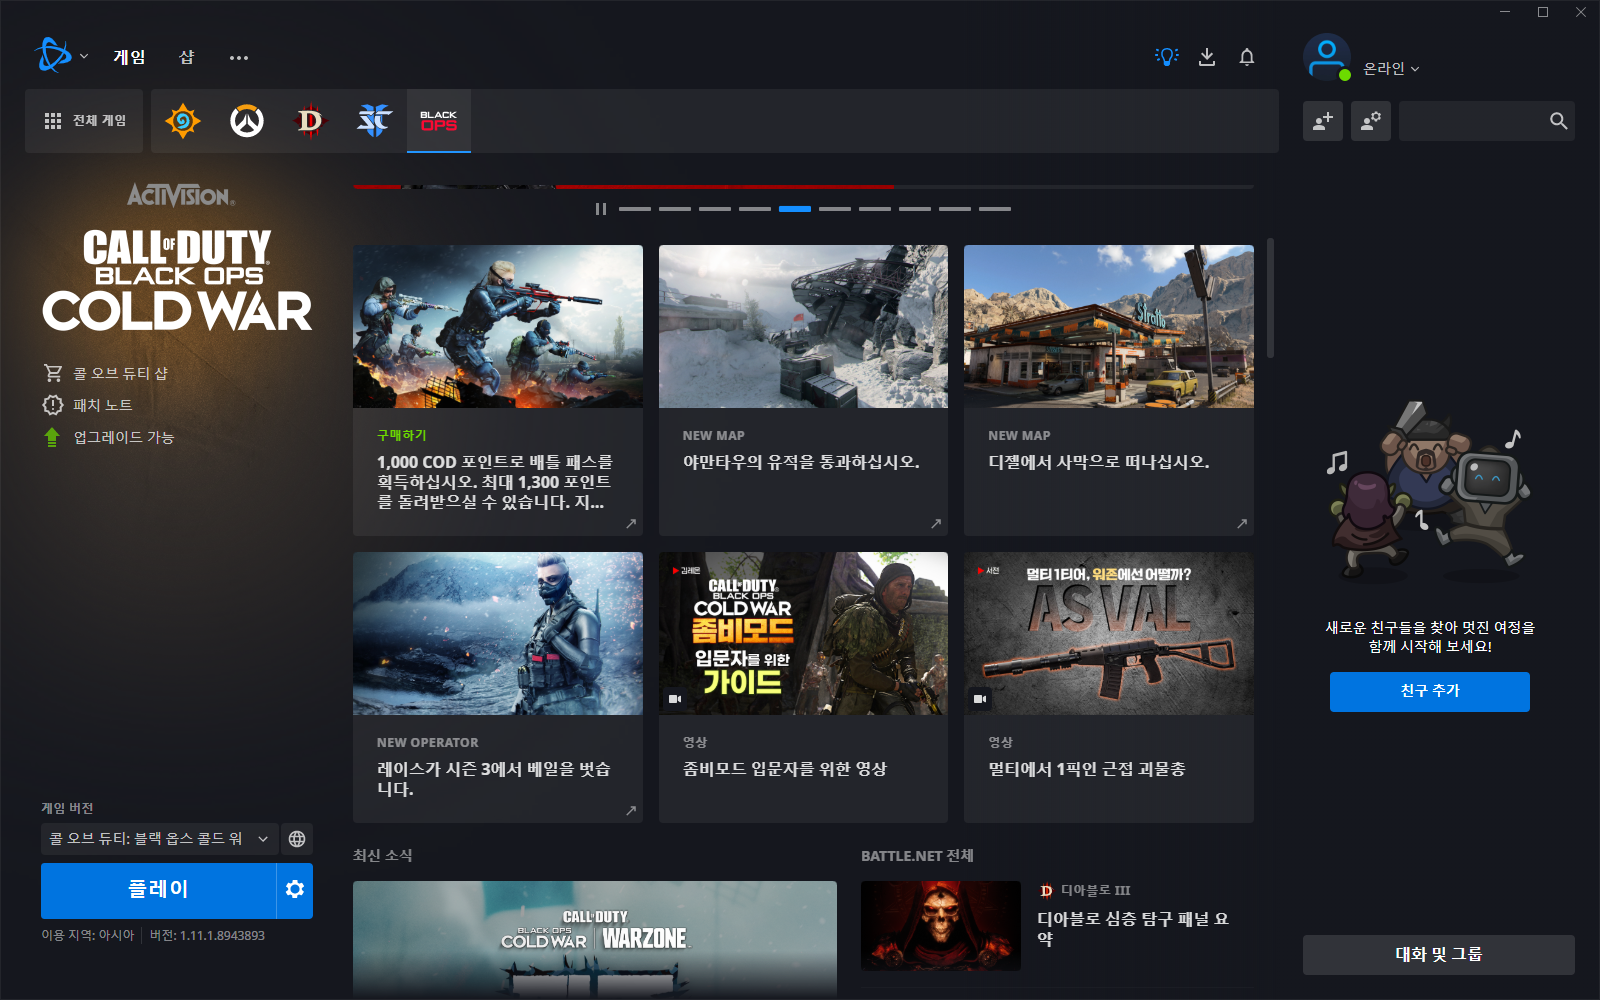Click the shopping cart icon

click(x=53, y=373)
